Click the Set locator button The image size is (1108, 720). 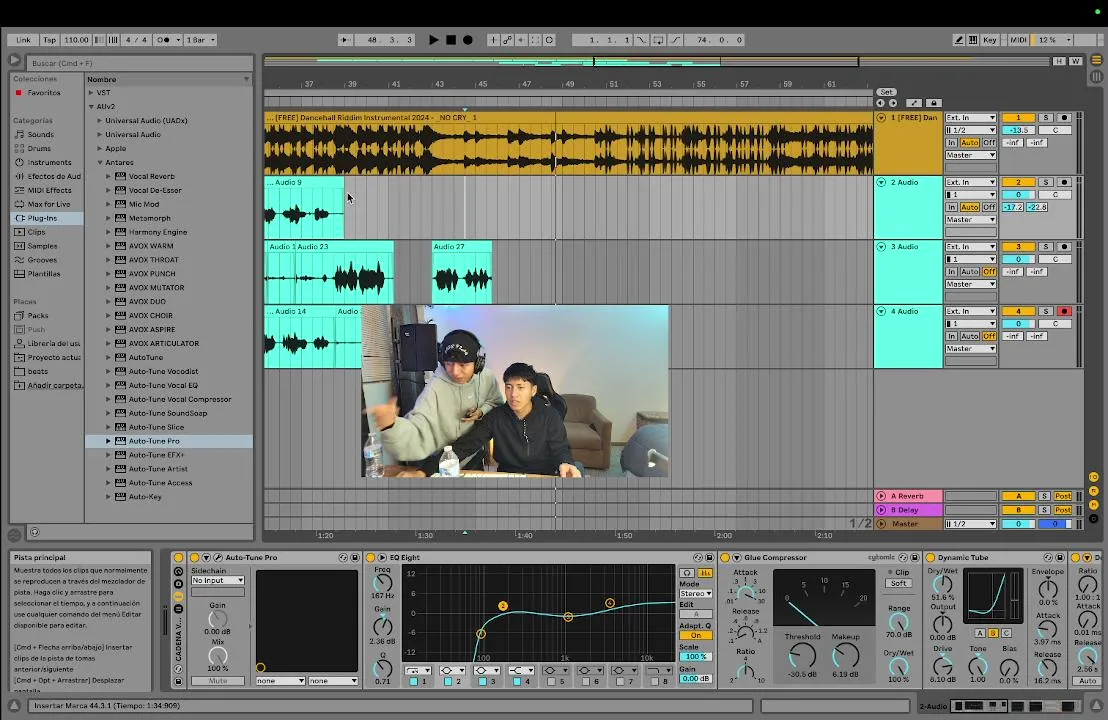click(886, 92)
